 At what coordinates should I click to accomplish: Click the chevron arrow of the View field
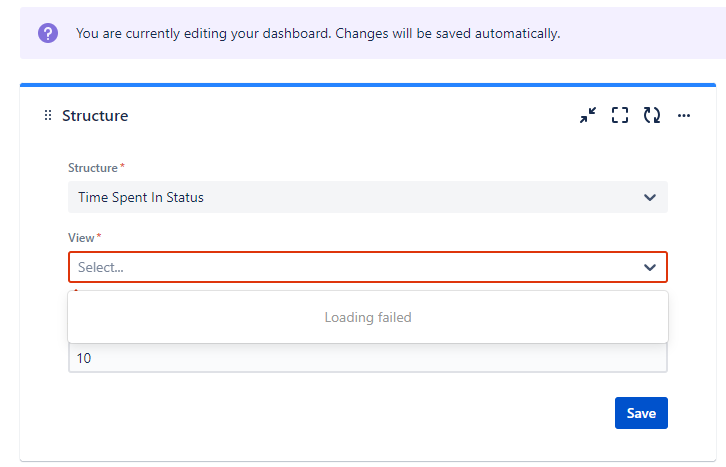[x=650, y=268]
